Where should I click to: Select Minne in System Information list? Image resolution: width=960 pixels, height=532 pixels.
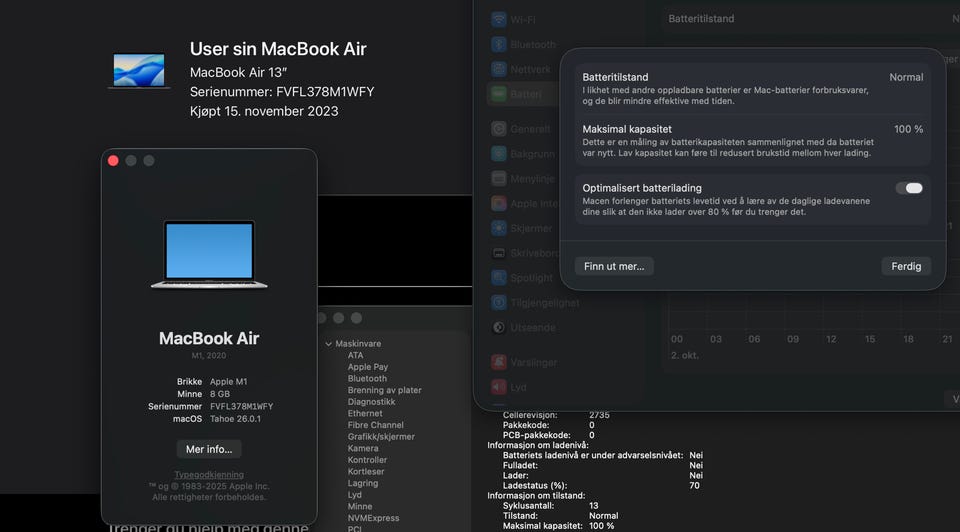click(359, 506)
